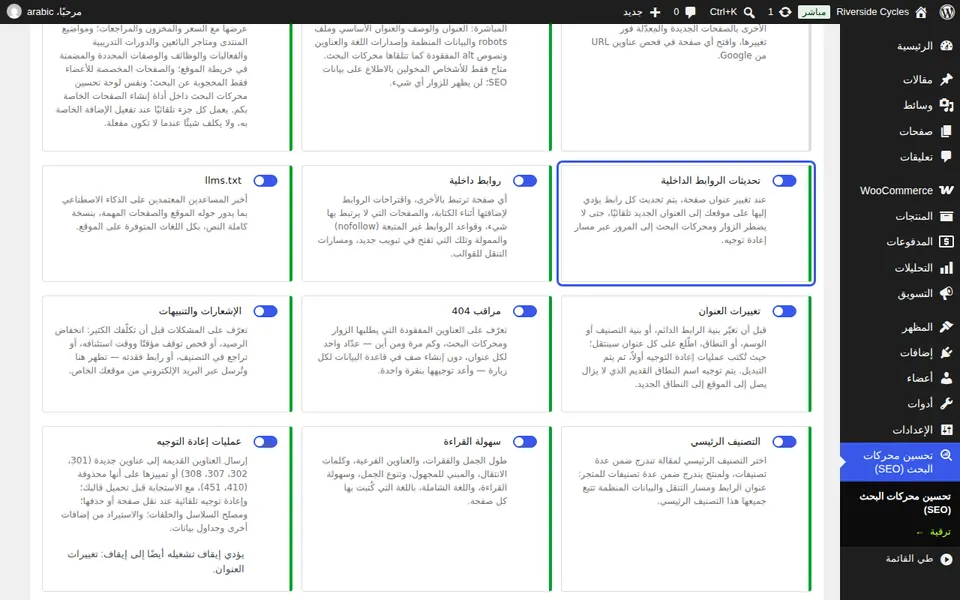
Task: Click the سهولة القراءة card title
Action: [x=473, y=441]
